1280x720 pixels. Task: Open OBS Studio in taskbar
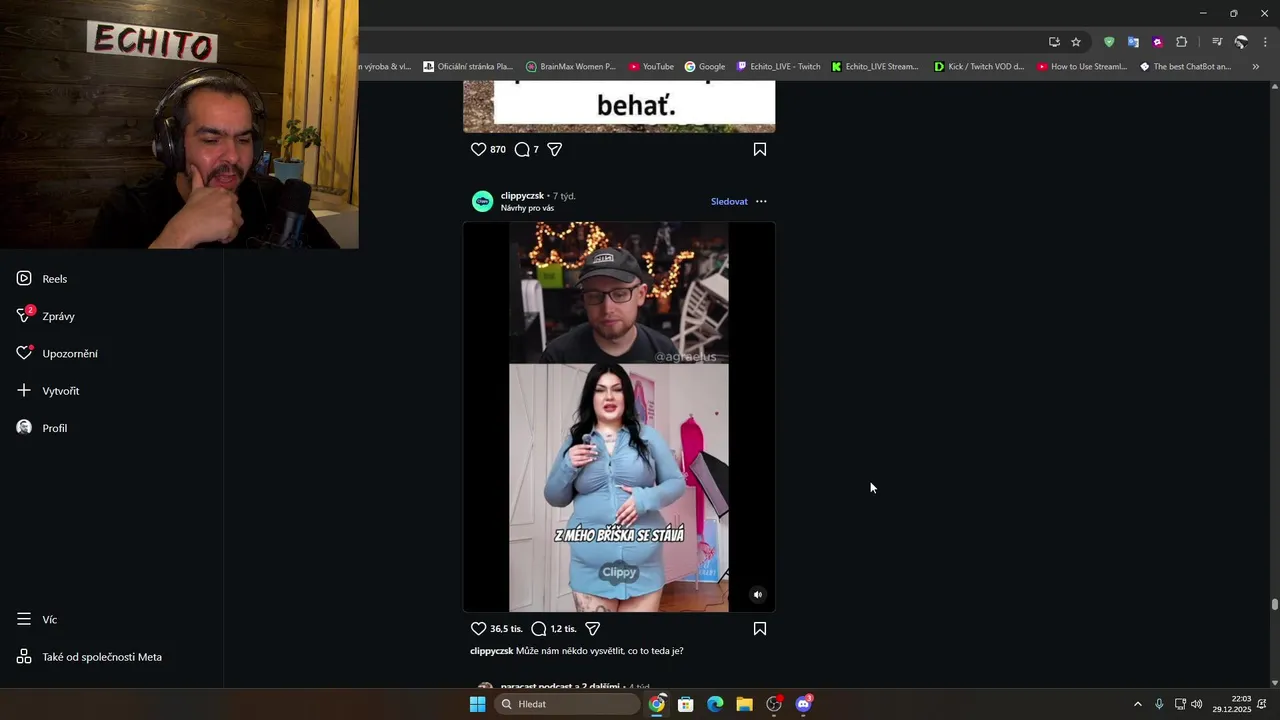774,704
